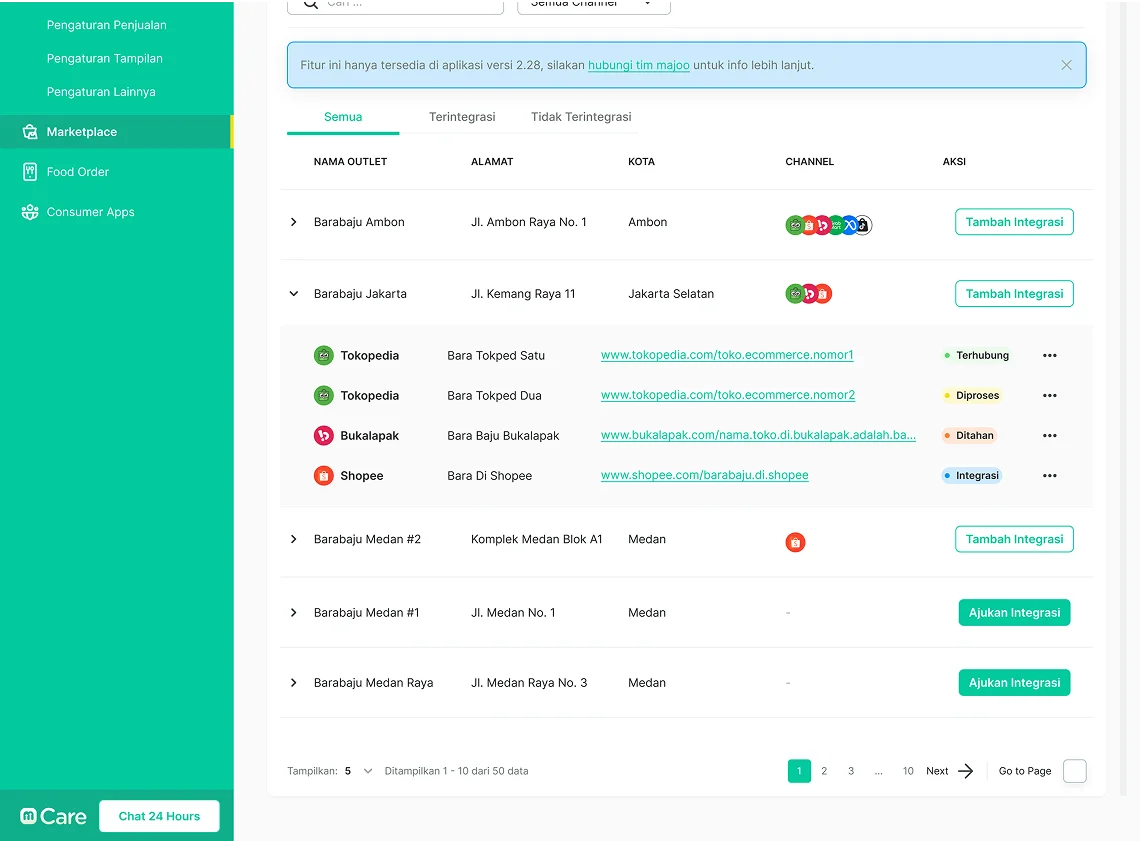This screenshot has width=1140, height=841.
Task: Click the Go to Page input box
Action: 1074,771
